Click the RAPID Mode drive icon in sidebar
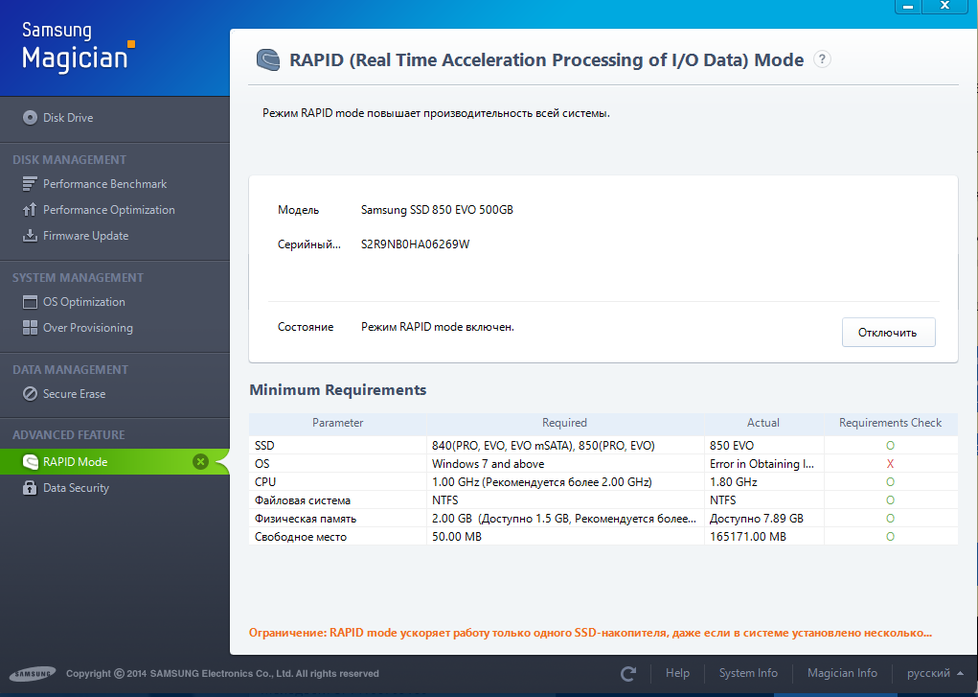This screenshot has width=978, height=697. click(30, 462)
